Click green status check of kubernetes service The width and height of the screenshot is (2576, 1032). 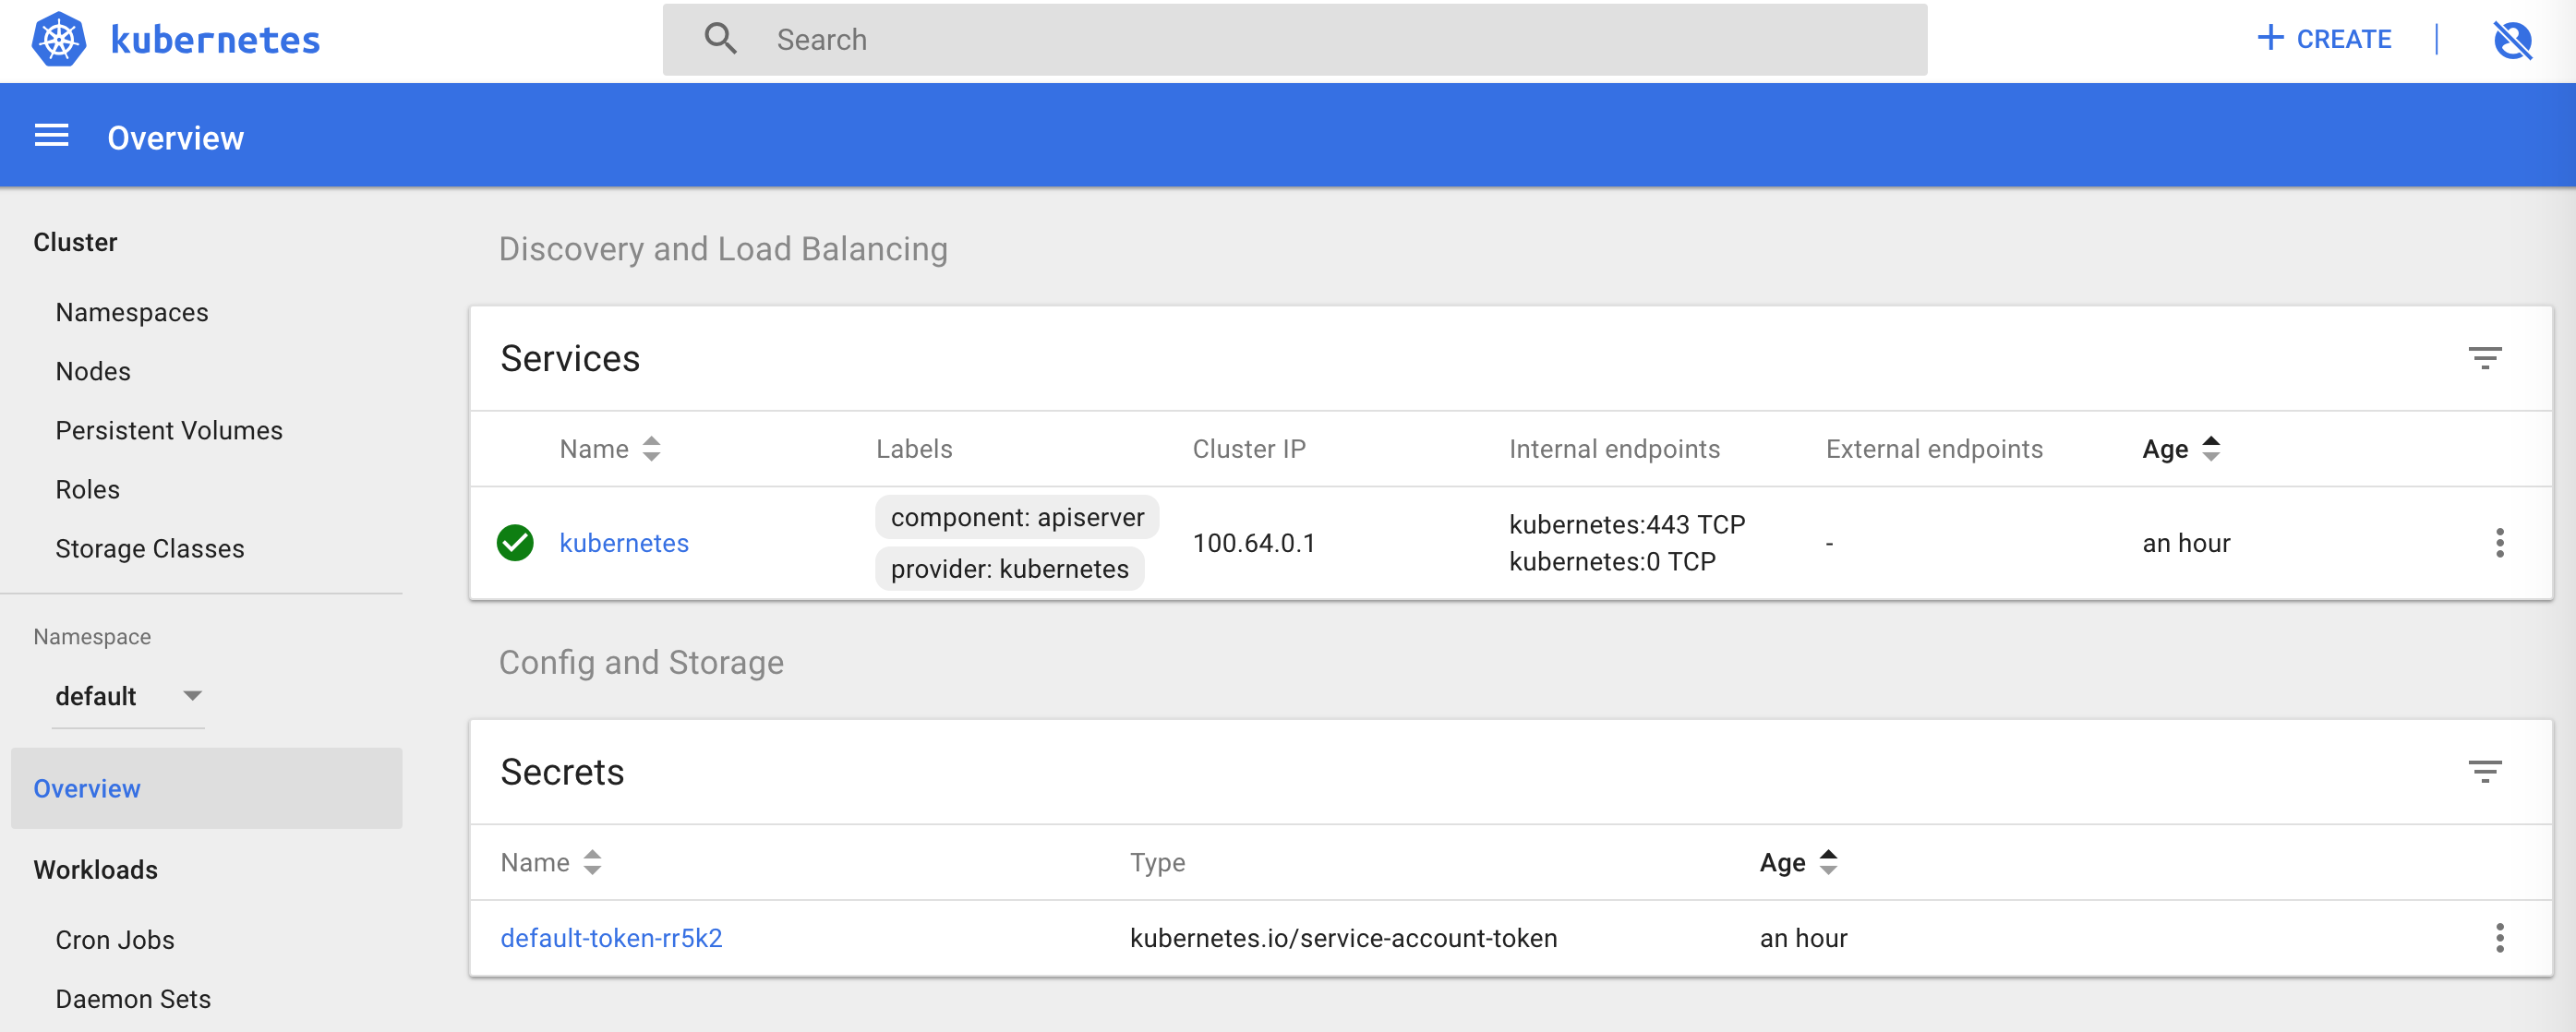tap(515, 543)
